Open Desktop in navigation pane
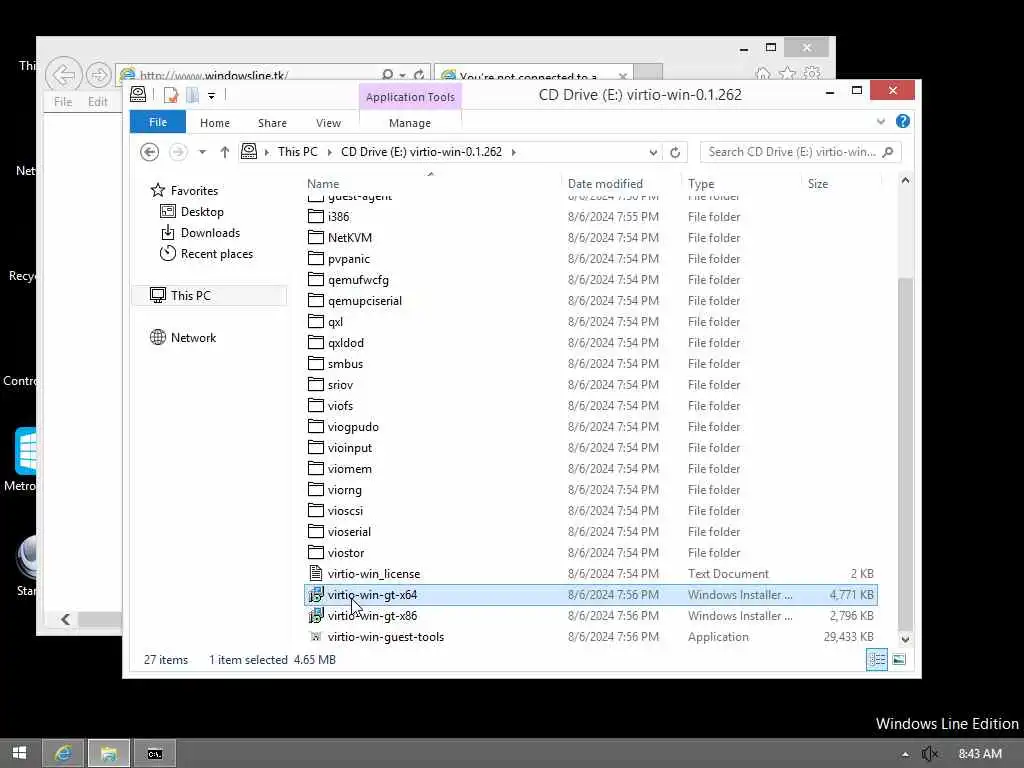 click(x=202, y=212)
